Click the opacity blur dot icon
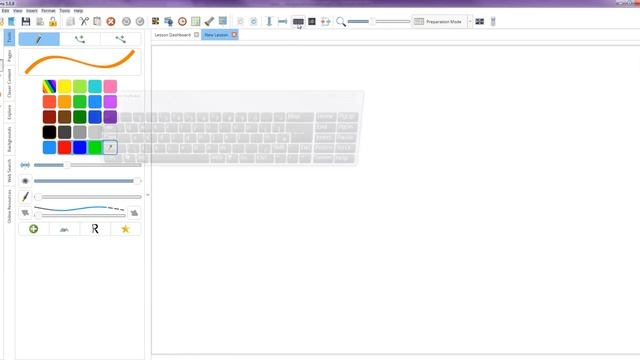Screen dimensions: 640x360 click(25, 181)
